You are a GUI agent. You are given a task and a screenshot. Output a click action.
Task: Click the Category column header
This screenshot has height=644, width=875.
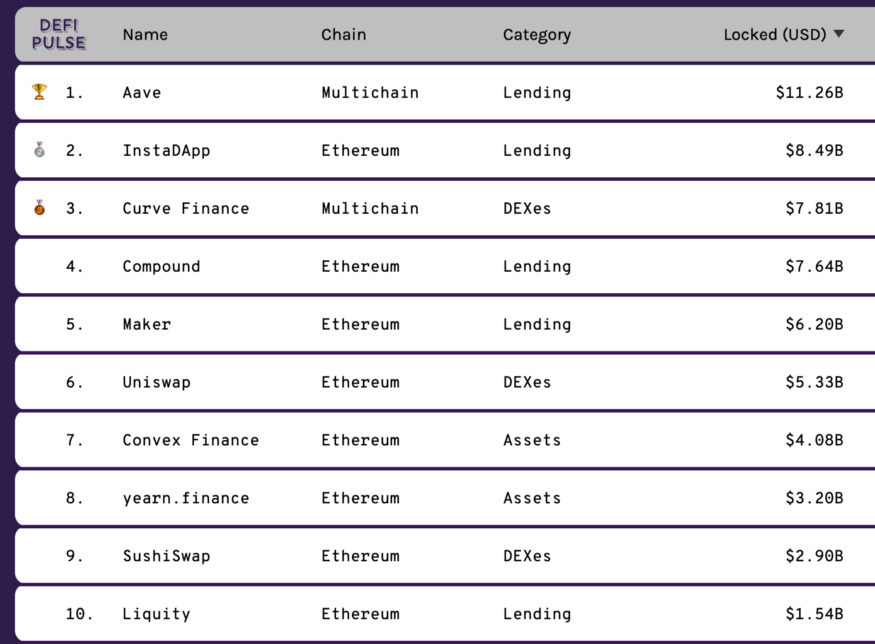click(537, 34)
